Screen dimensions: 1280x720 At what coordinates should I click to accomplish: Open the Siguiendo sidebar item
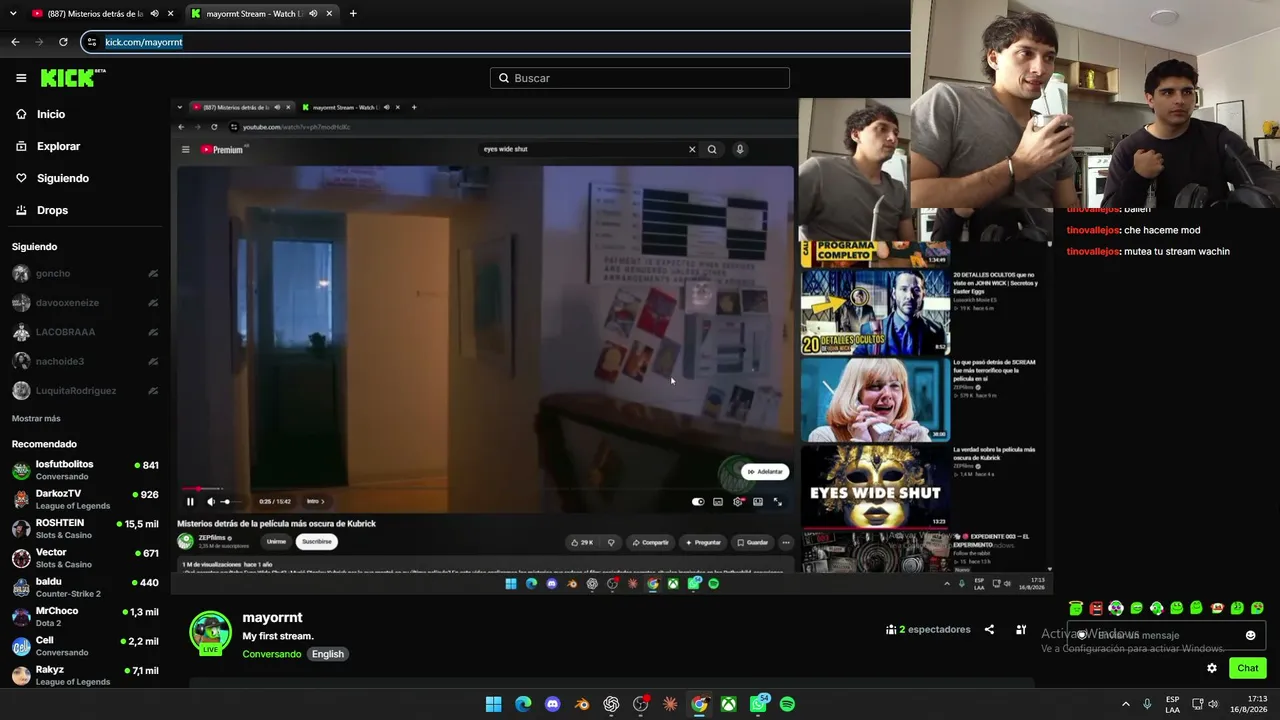(x=62, y=178)
